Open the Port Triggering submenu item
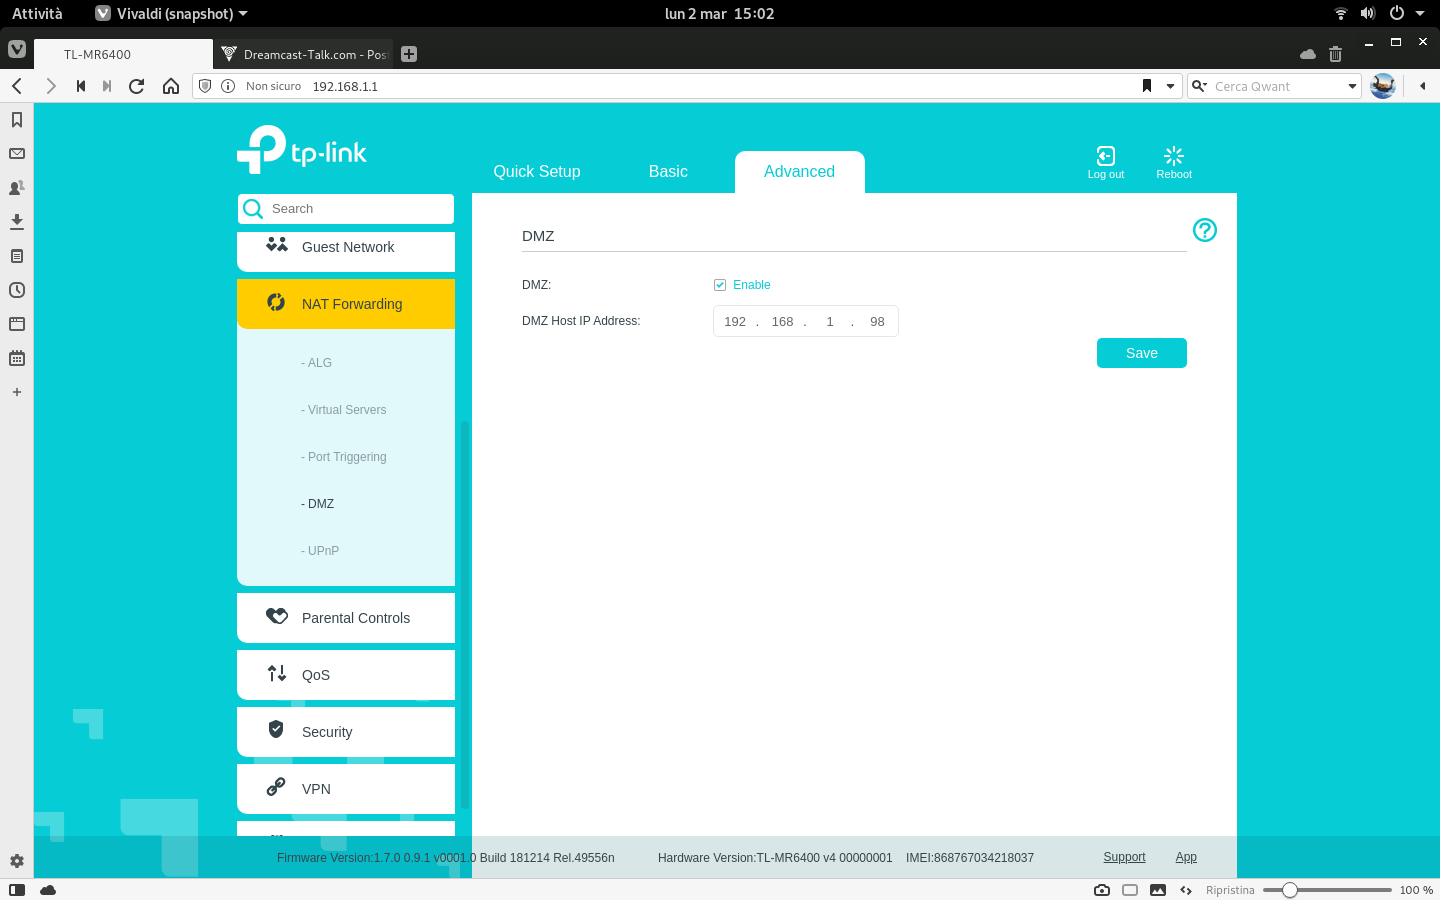Image resolution: width=1440 pixels, height=900 pixels. pyautogui.click(x=343, y=457)
